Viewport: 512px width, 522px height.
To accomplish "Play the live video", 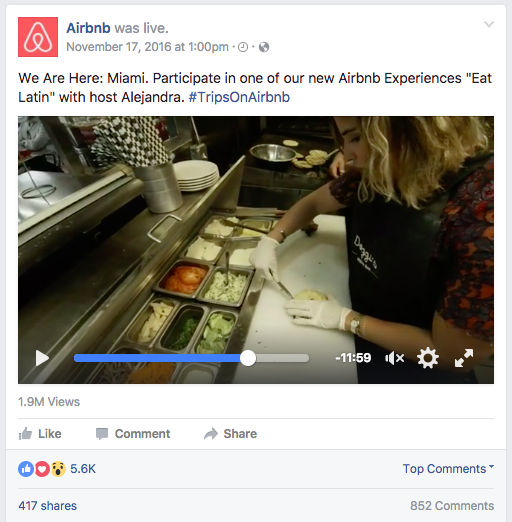I will point(42,358).
